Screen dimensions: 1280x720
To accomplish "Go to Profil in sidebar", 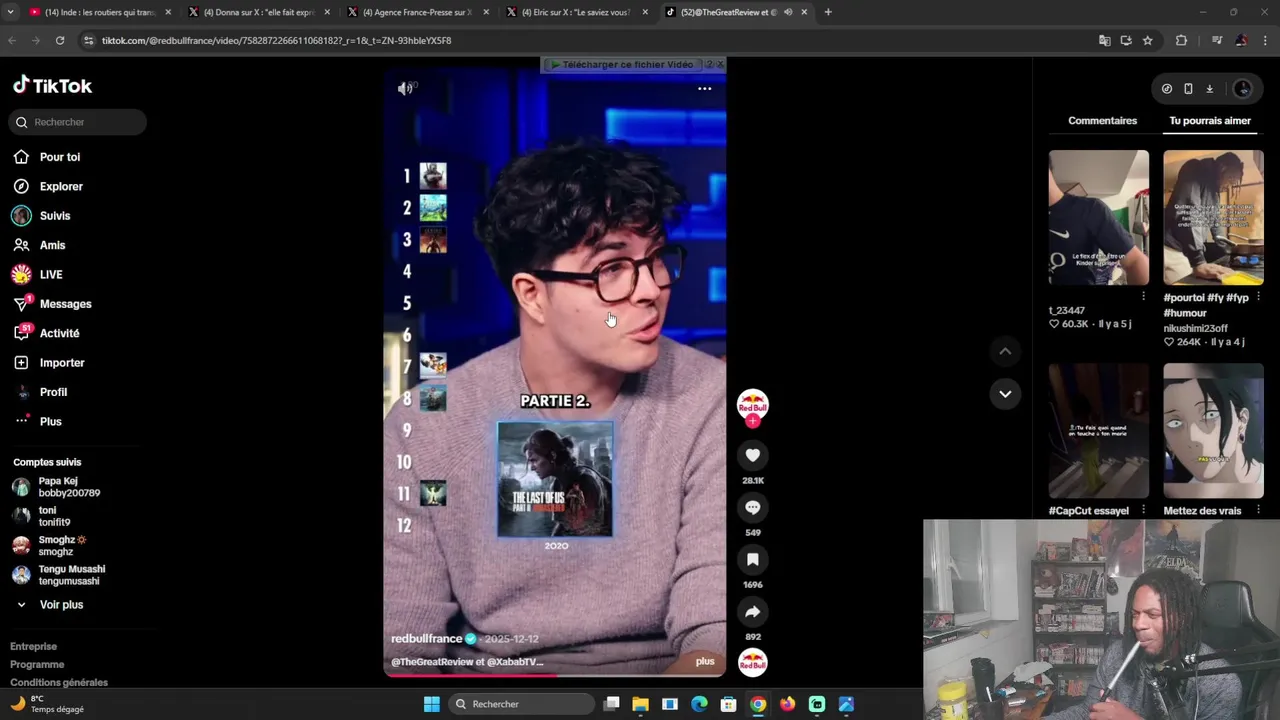I will [x=53, y=392].
